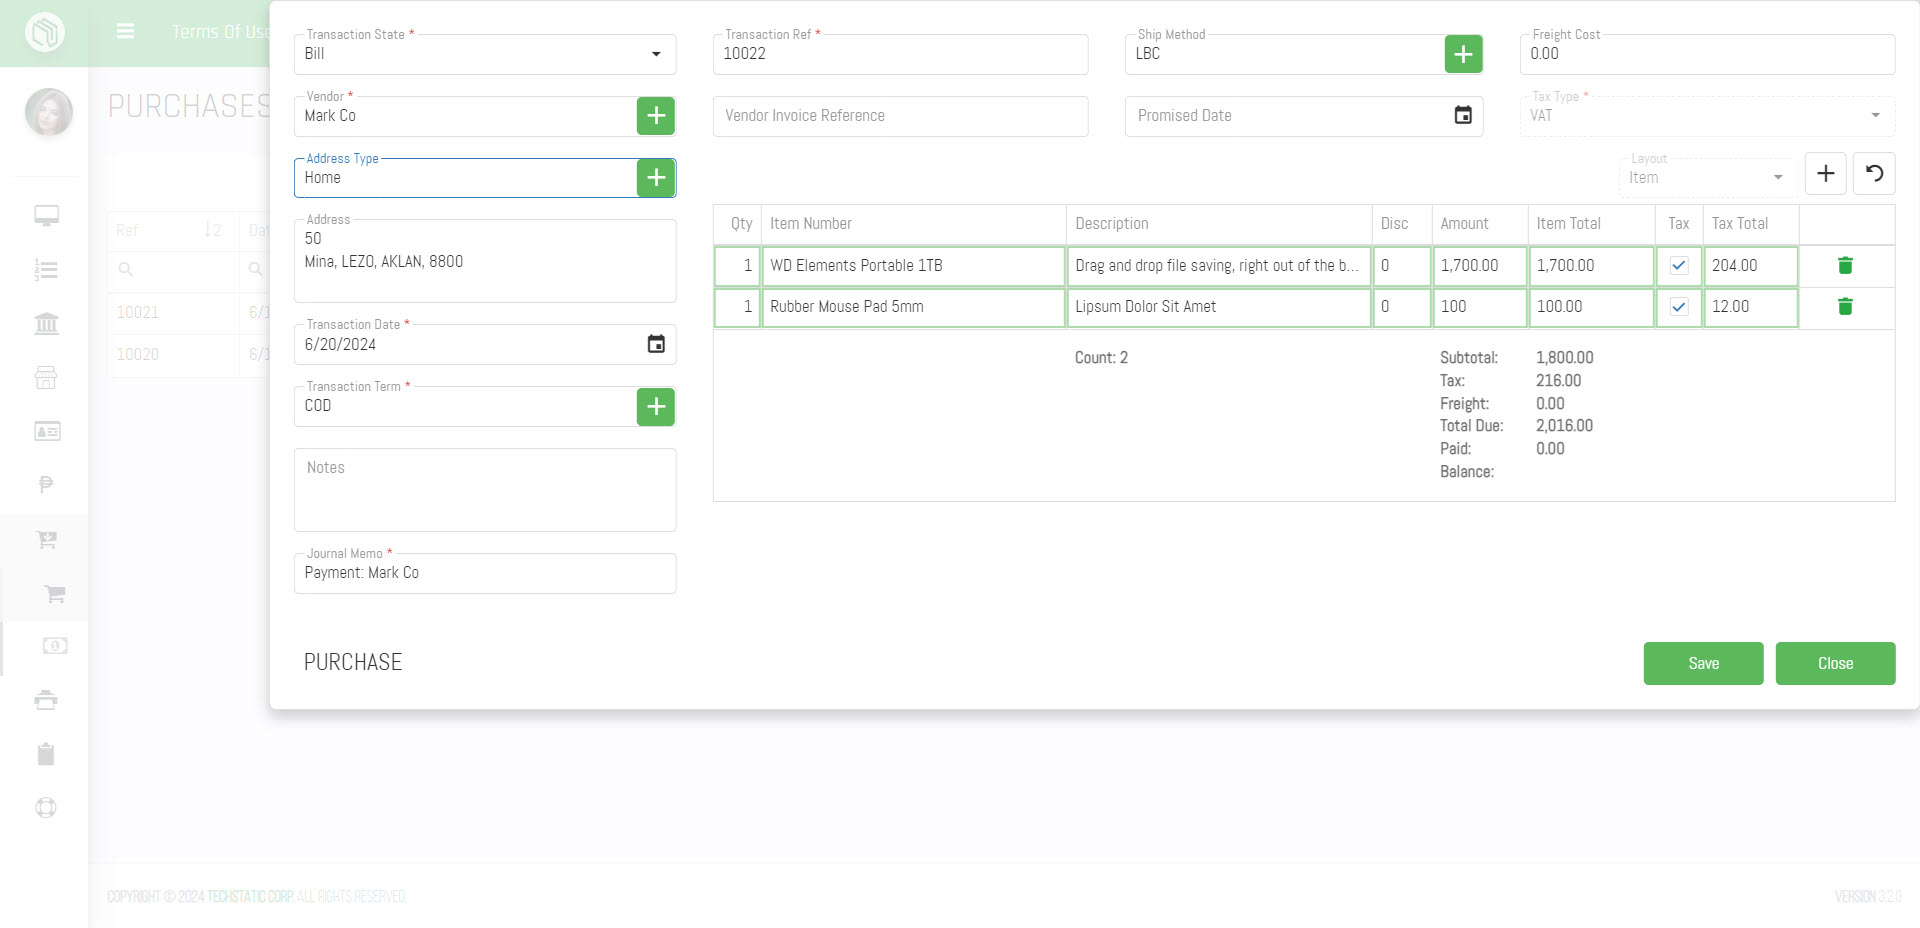Save the purchase transaction

coord(1703,664)
